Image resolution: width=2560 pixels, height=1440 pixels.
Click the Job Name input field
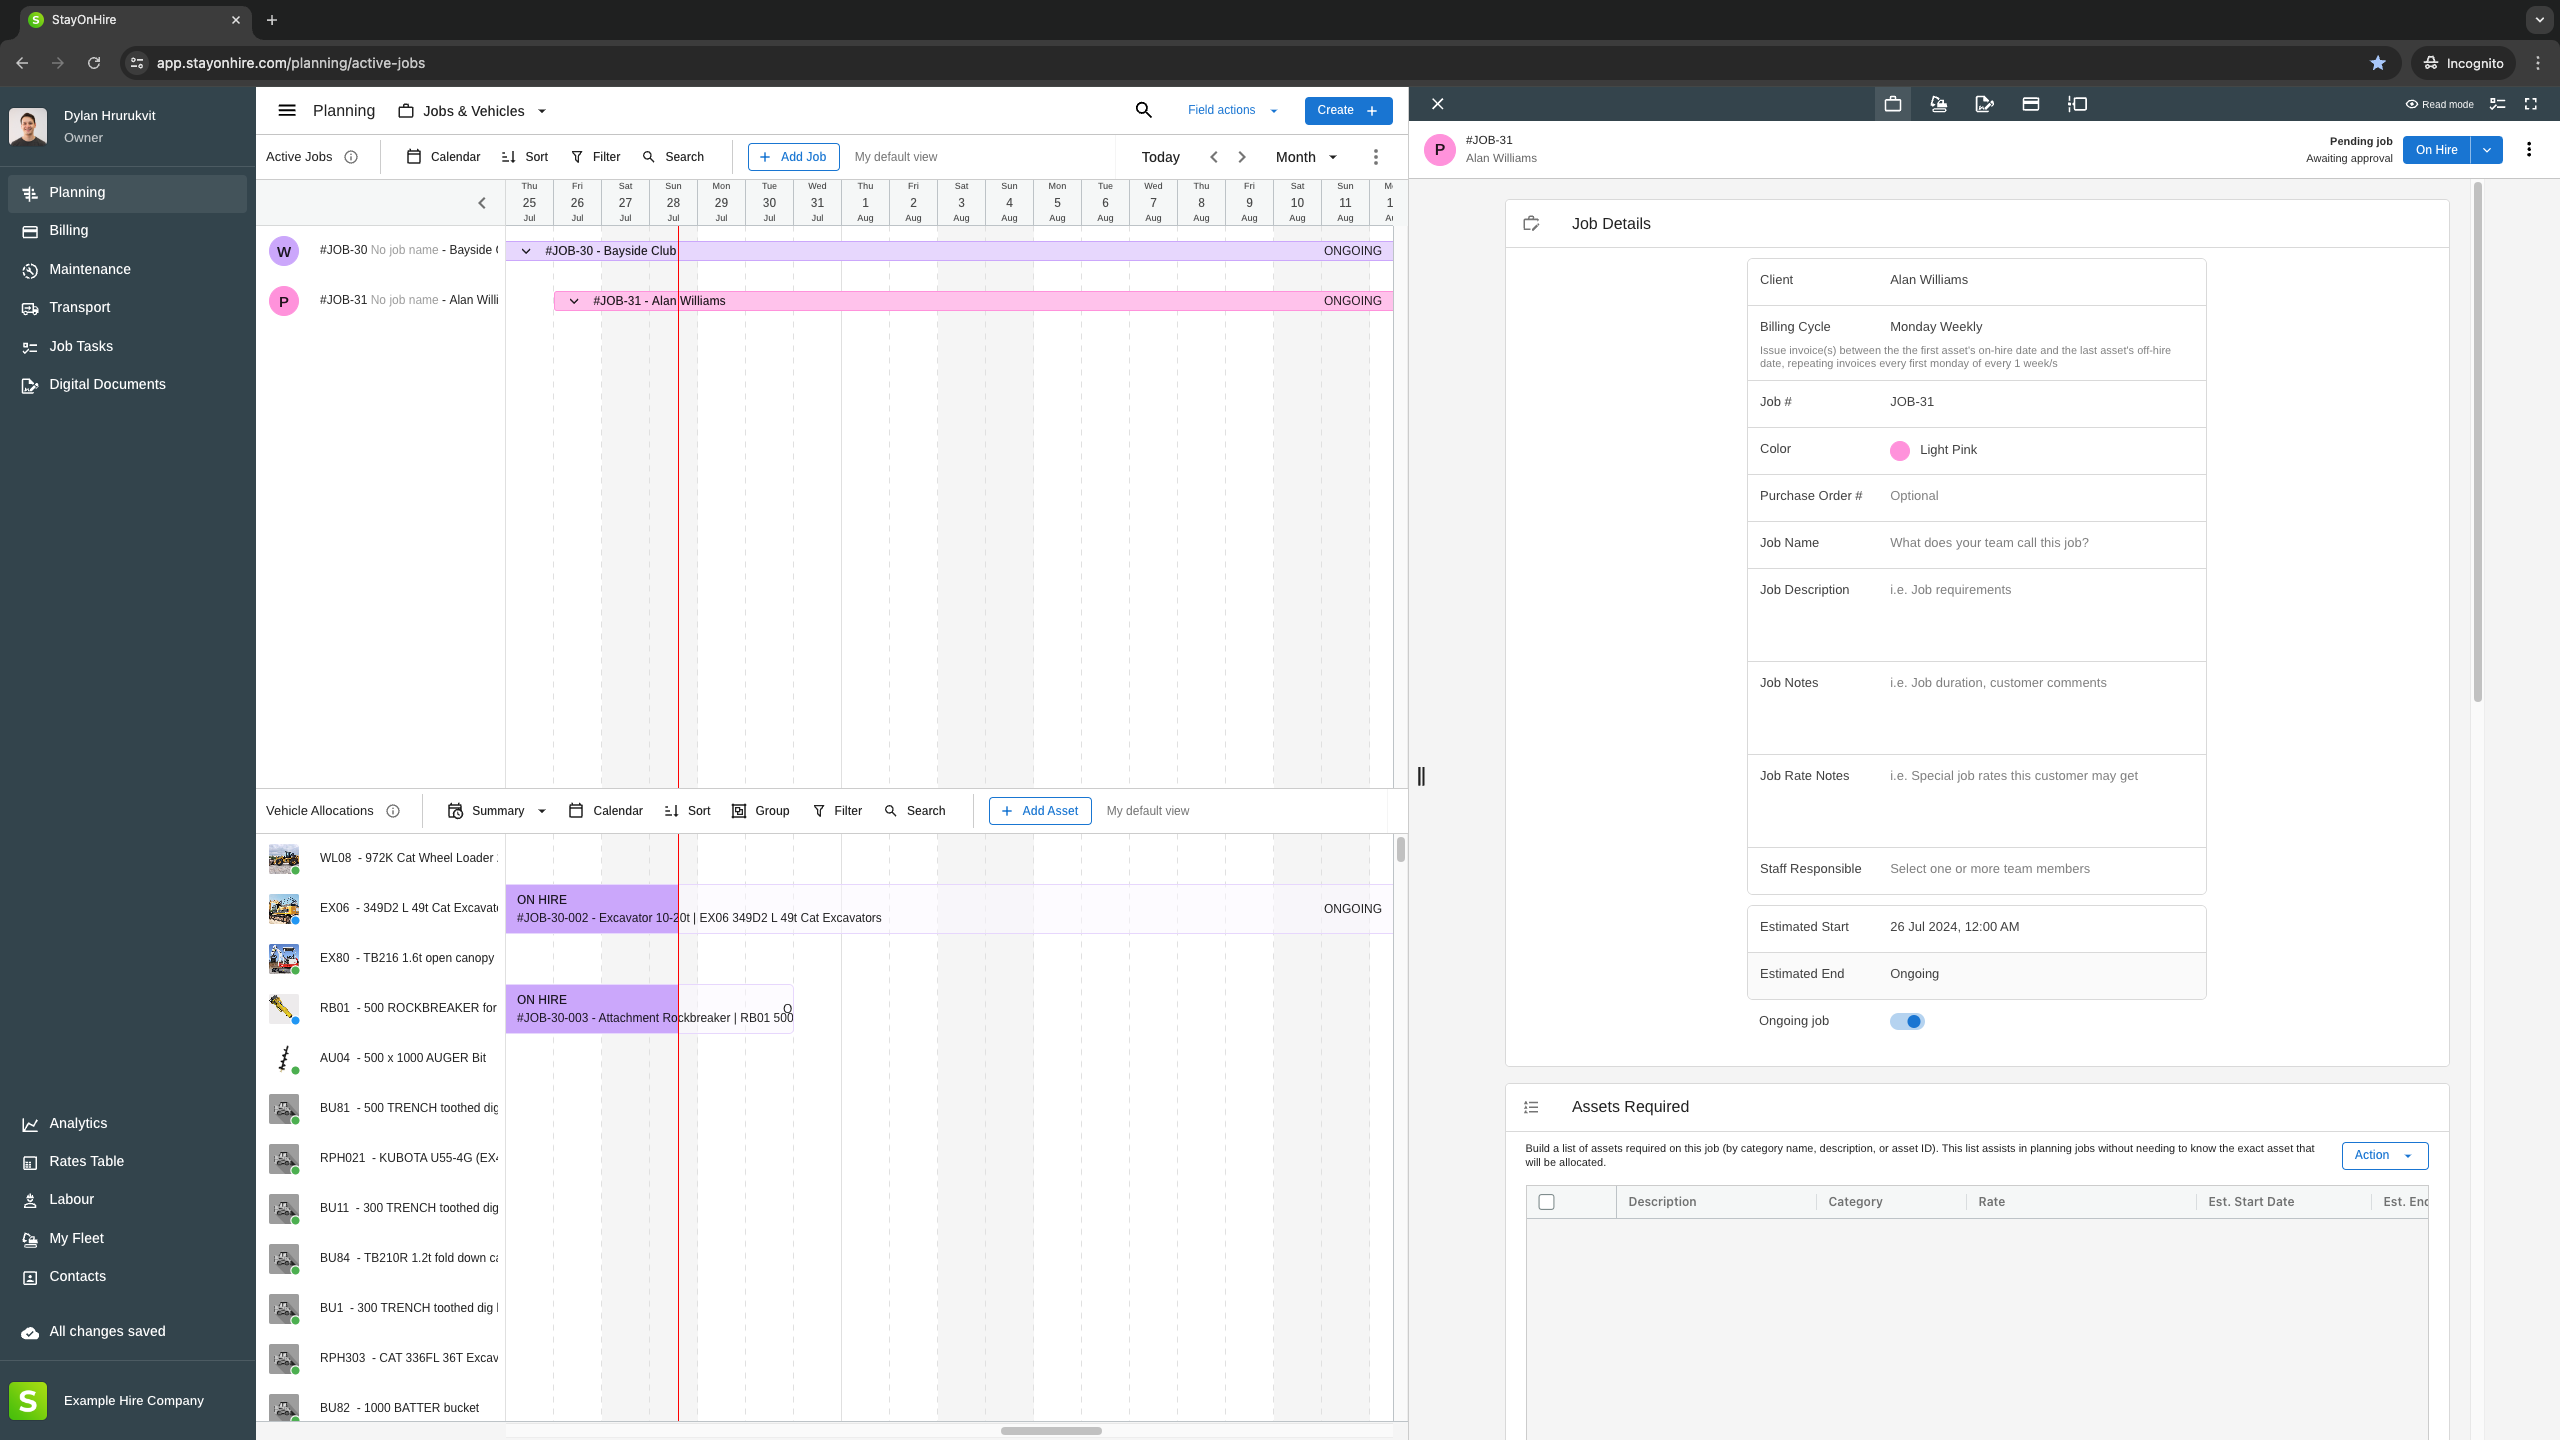[2040, 543]
